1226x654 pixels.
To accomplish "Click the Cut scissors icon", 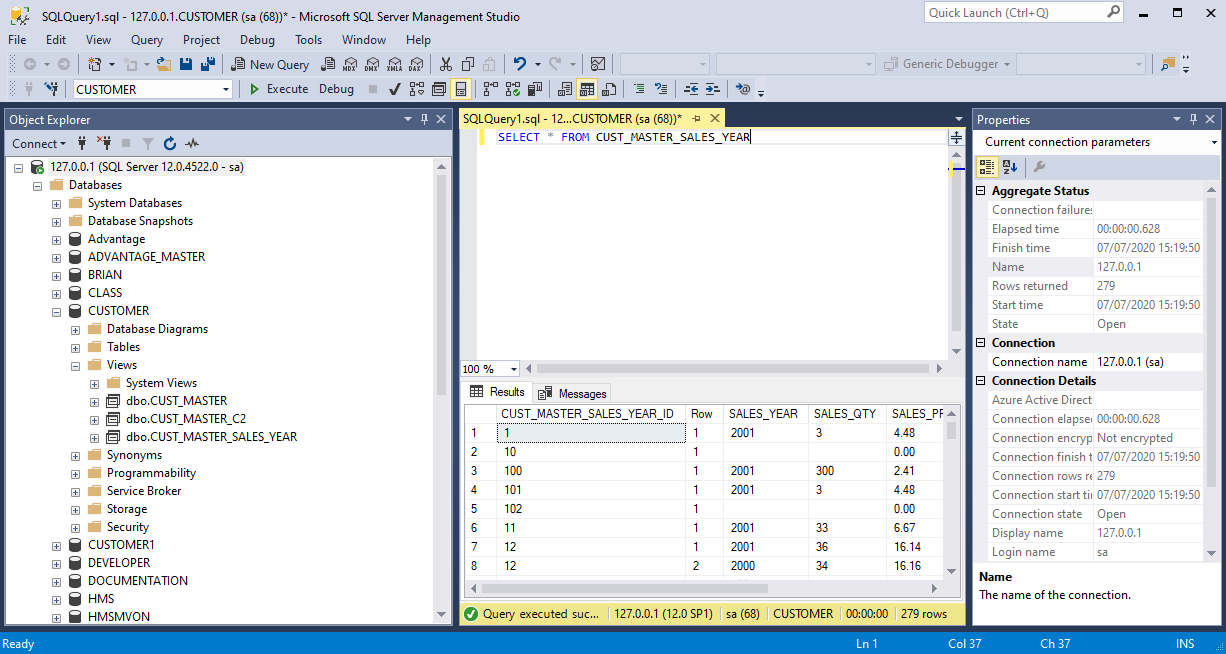I will tap(446, 64).
